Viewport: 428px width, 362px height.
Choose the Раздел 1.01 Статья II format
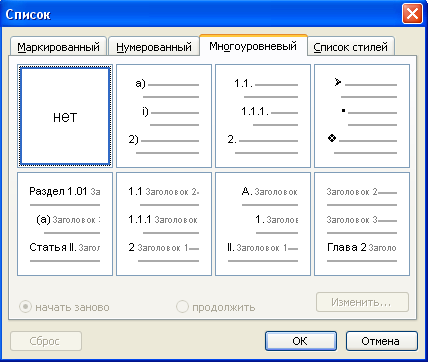click(65, 224)
